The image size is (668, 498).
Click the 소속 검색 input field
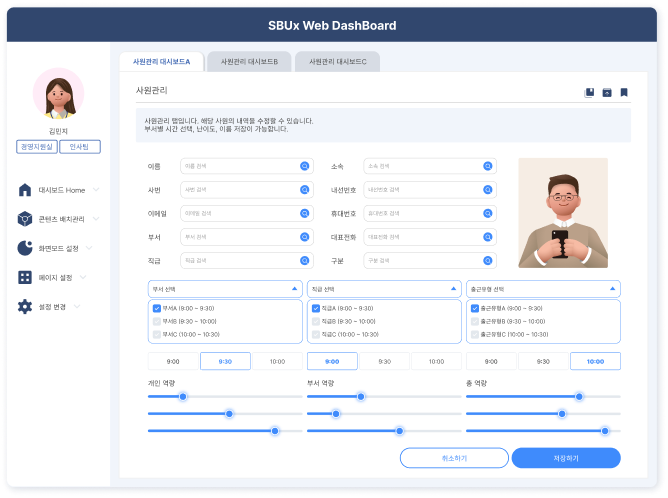click(430, 166)
